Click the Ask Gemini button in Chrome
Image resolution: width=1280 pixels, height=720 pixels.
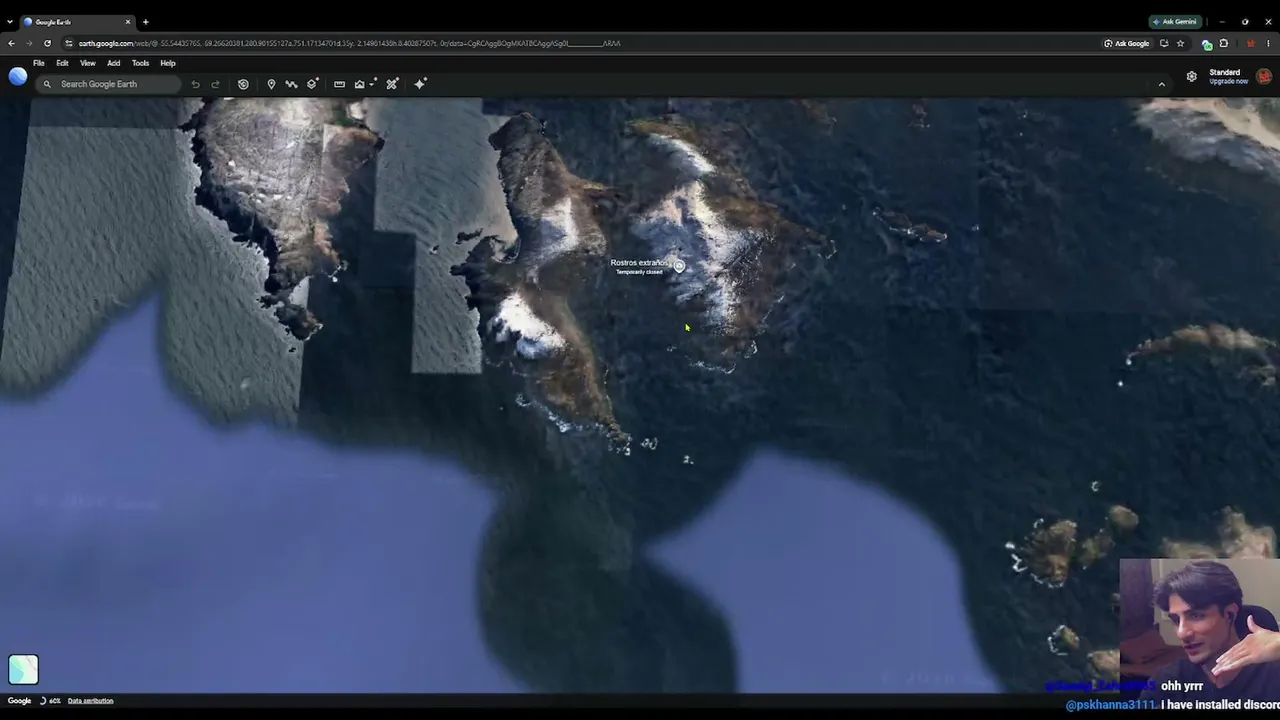(x=1175, y=21)
